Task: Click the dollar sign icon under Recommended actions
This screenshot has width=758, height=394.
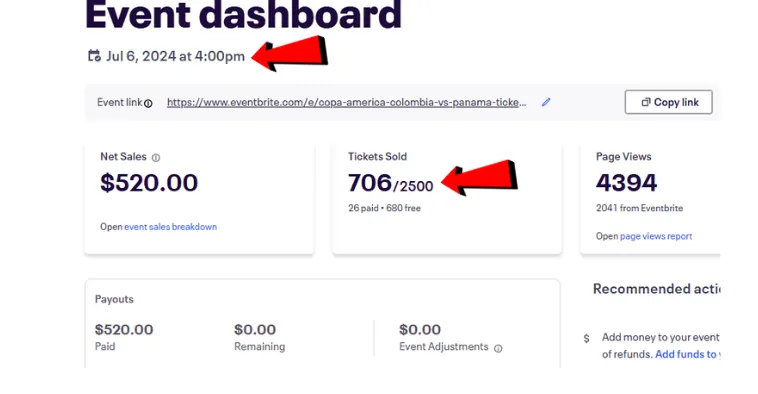Action: [x=586, y=338]
